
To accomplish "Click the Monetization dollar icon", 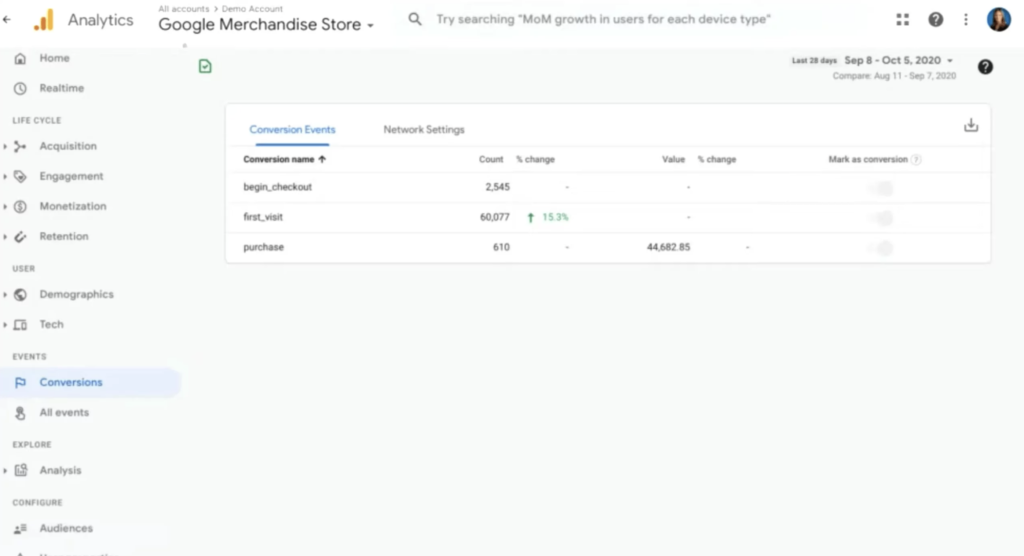I will (20, 206).
